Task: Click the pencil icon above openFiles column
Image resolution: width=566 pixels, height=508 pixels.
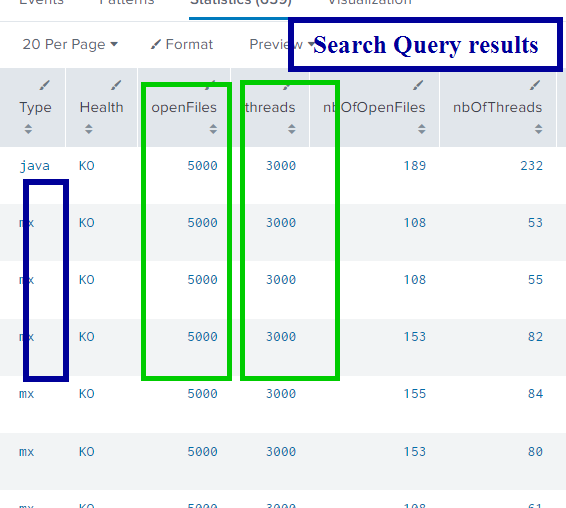Action: (x=210, y=85)
